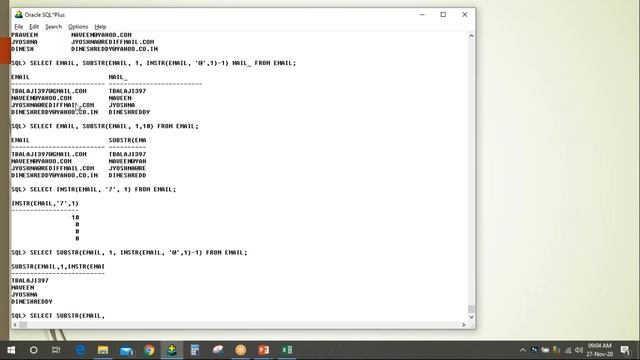Image resolution: width=640 pixels, height=360 pixels.
Task: Click the 'TBALAJI397' value in MAIL_ column
Action: coord(127,91)
